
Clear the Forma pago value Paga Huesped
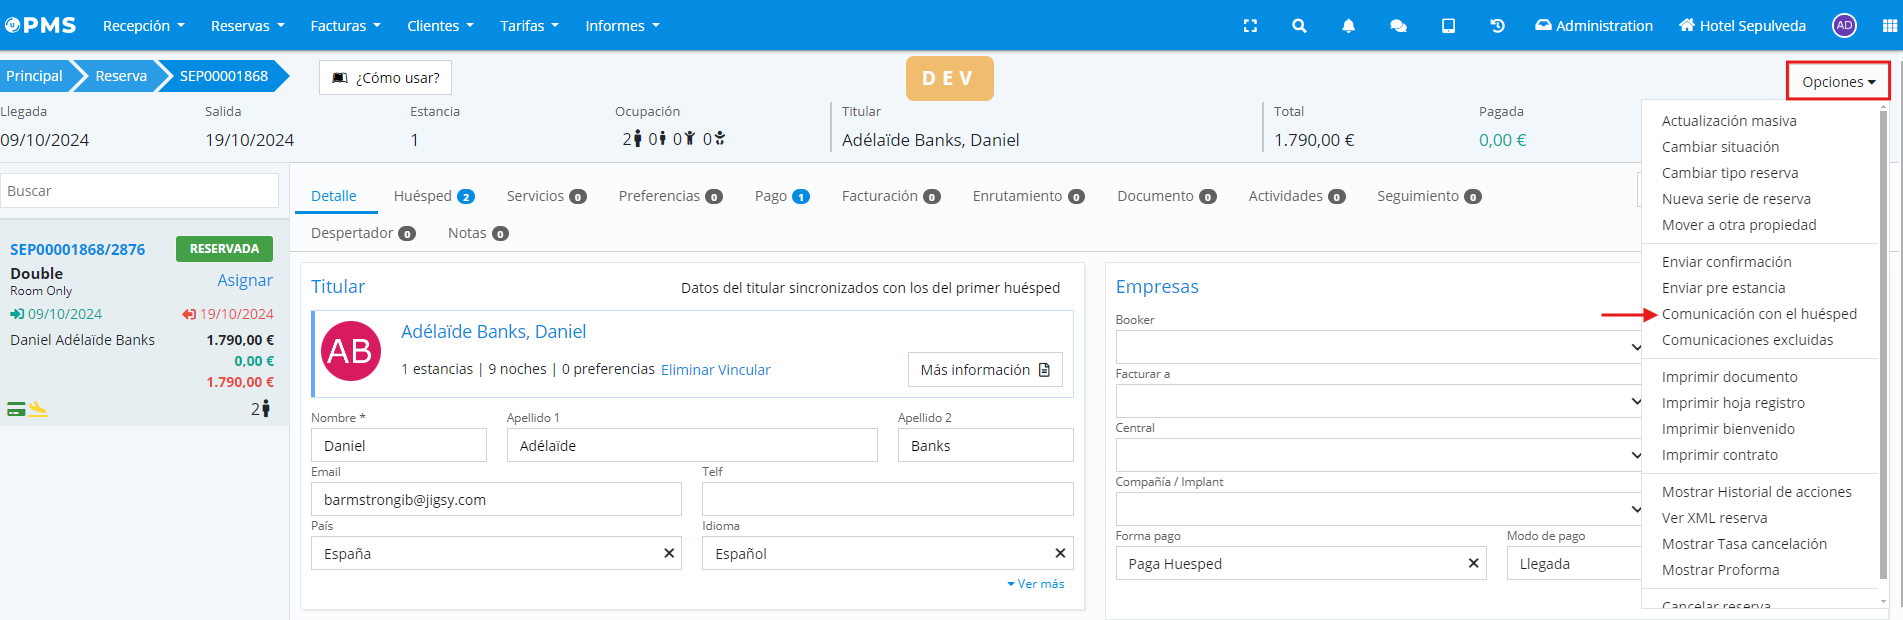(1473, 563)
